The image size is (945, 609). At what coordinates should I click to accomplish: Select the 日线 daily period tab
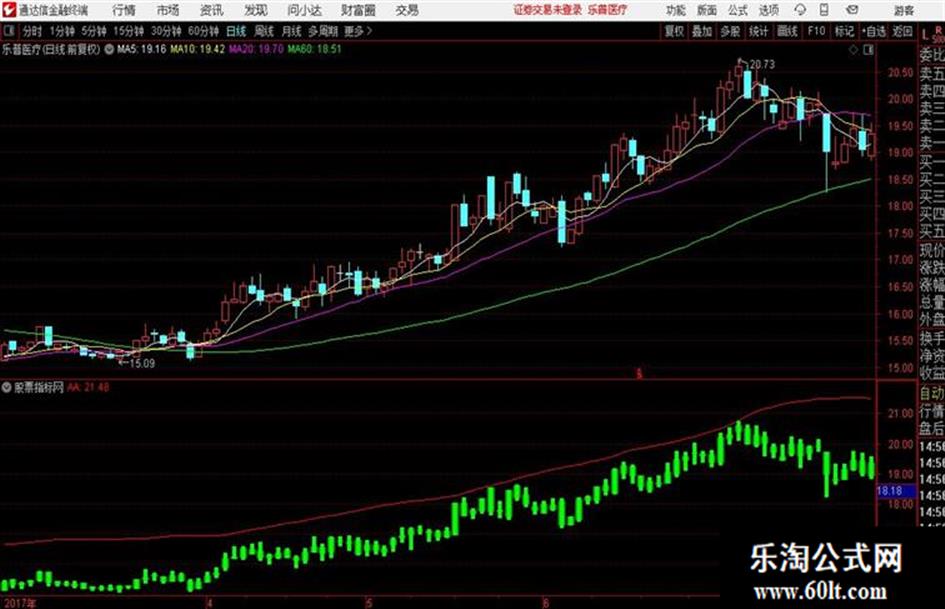click(x=236, y=31)
